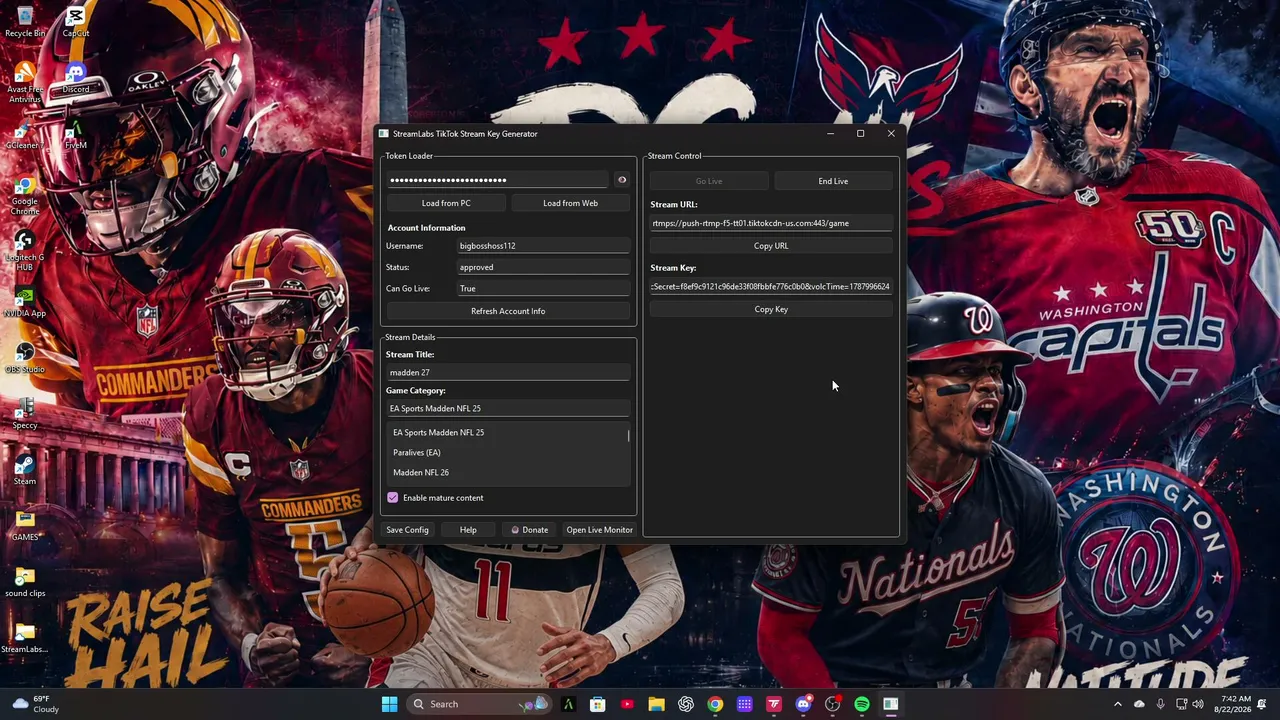Copy the Stream URL
The width and height of the screenshot is (1280, 720).
[x=771, y=246]
